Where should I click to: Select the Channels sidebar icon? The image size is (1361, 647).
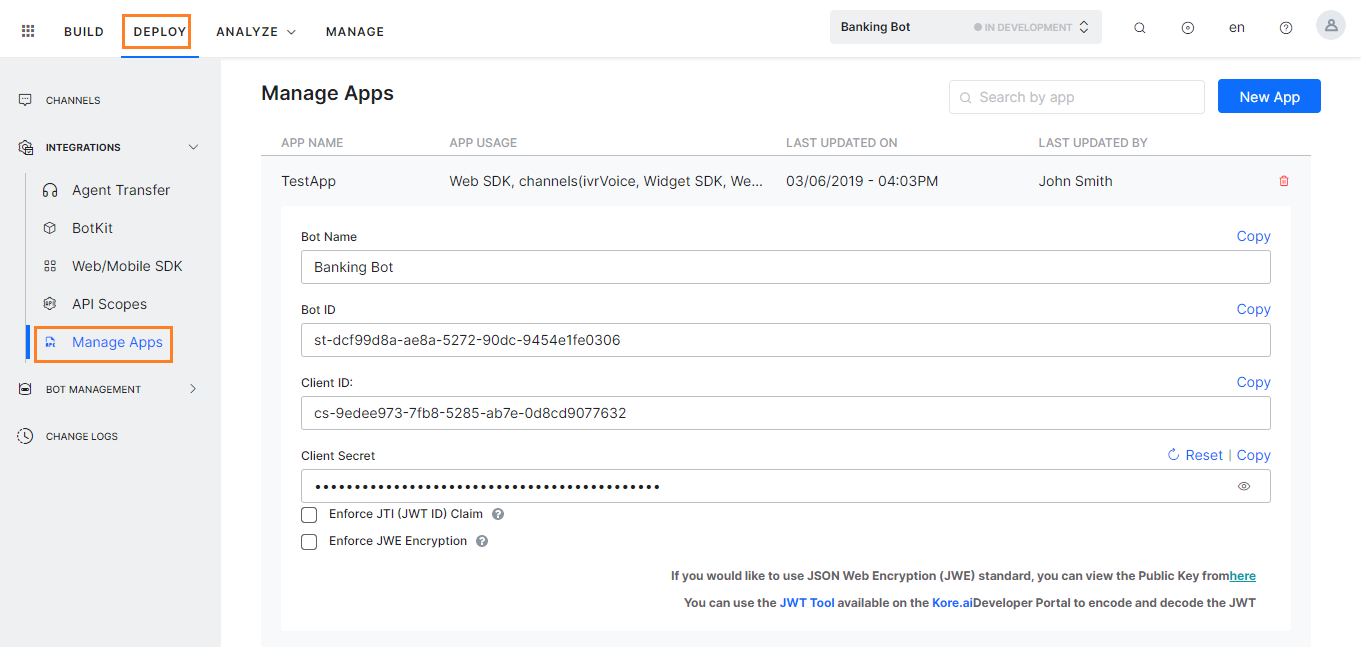[x=24, y=99]
